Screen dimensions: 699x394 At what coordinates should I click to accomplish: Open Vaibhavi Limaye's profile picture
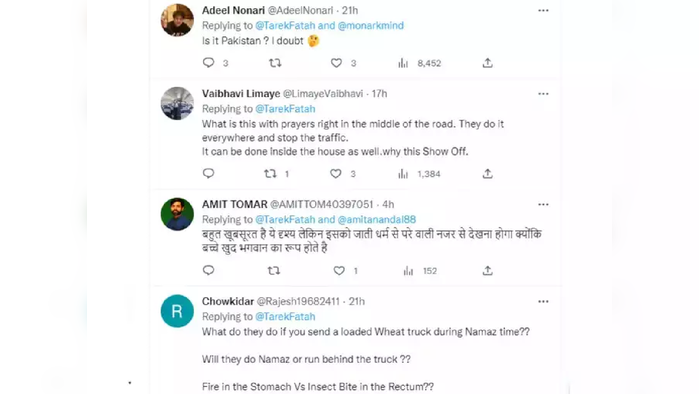pos(177,103)
